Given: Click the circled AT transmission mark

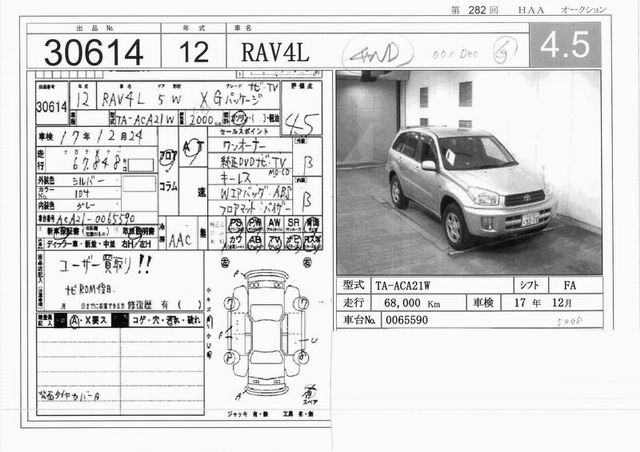Looking at the screenshot, I should [193, 149].
